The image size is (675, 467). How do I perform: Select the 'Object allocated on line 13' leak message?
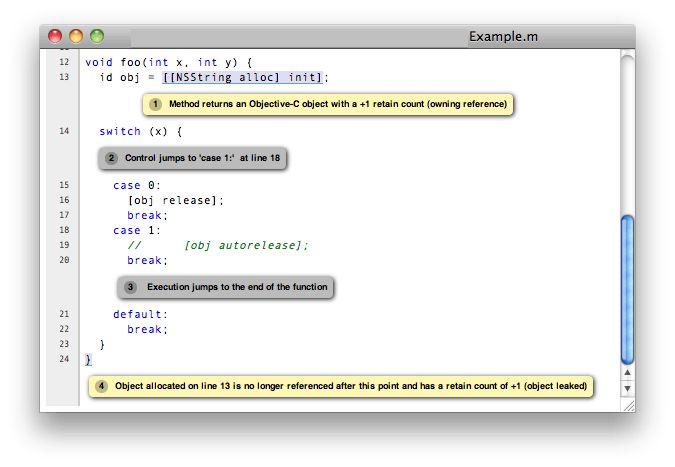(x=341, y=386)
